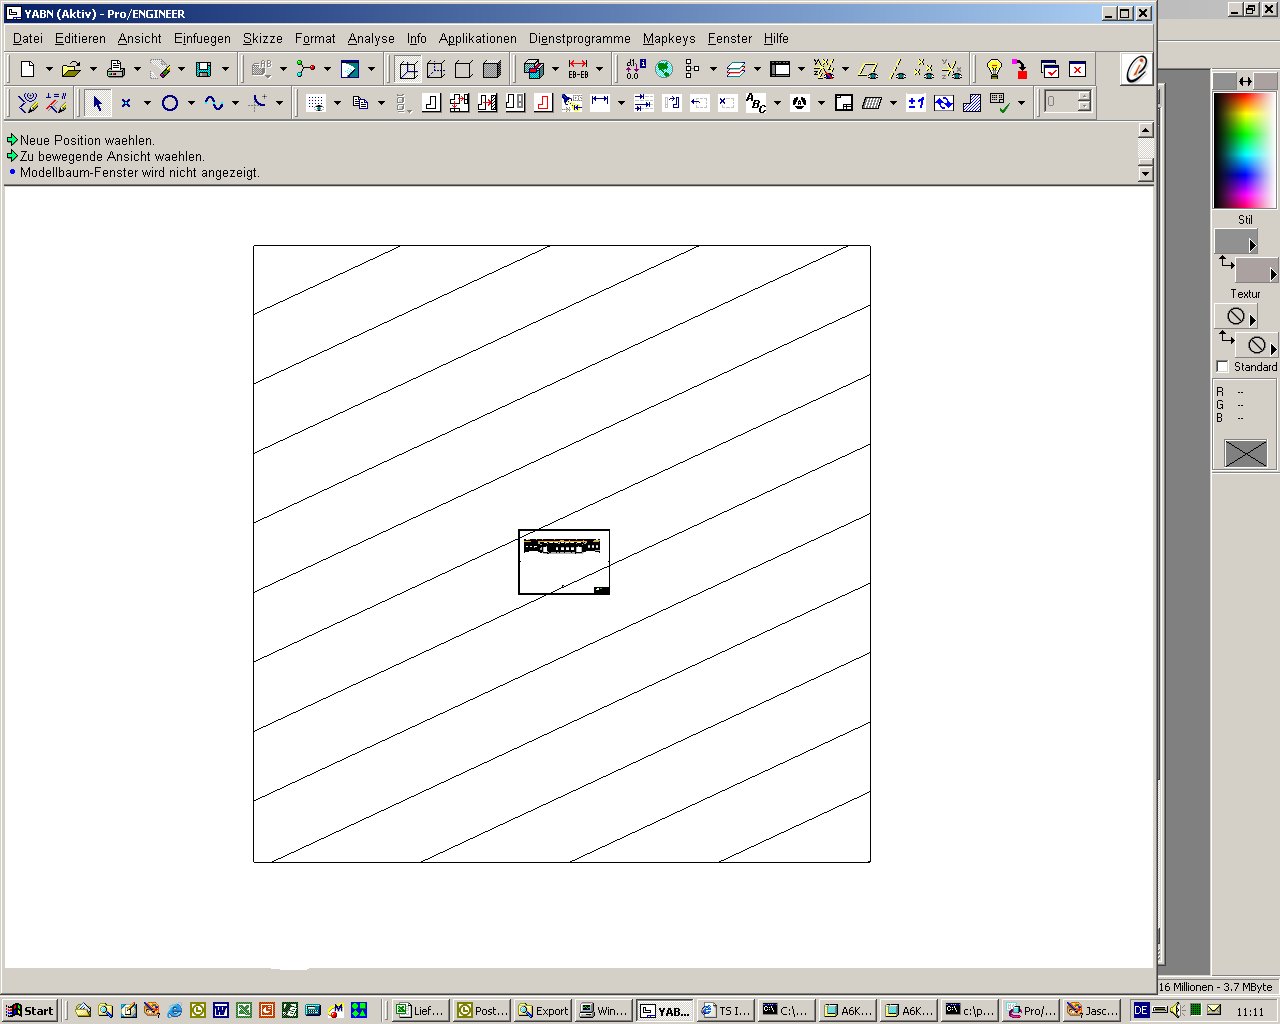The height and width of the screenshot is (1024, 1280).
Task: Switch to the Export taskbar button
Action: pyautogui.click(x=543, y=1010)
